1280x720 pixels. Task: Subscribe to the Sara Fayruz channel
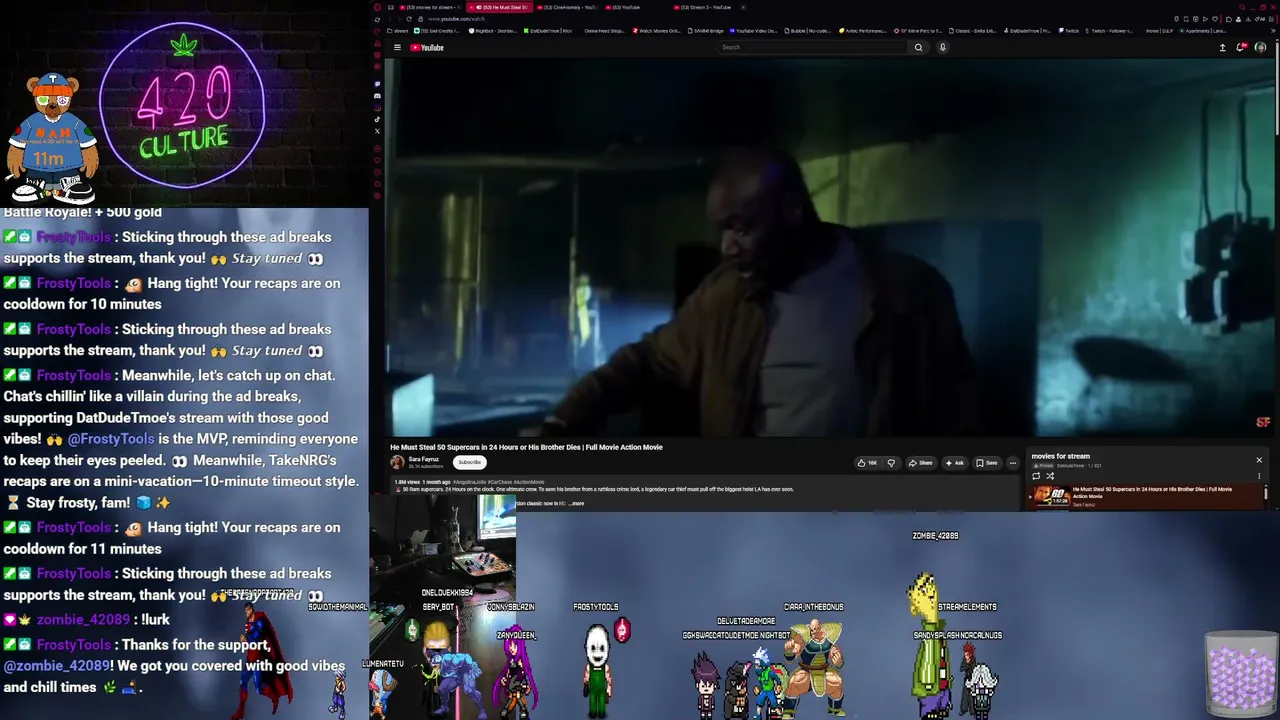pos(469,462)
